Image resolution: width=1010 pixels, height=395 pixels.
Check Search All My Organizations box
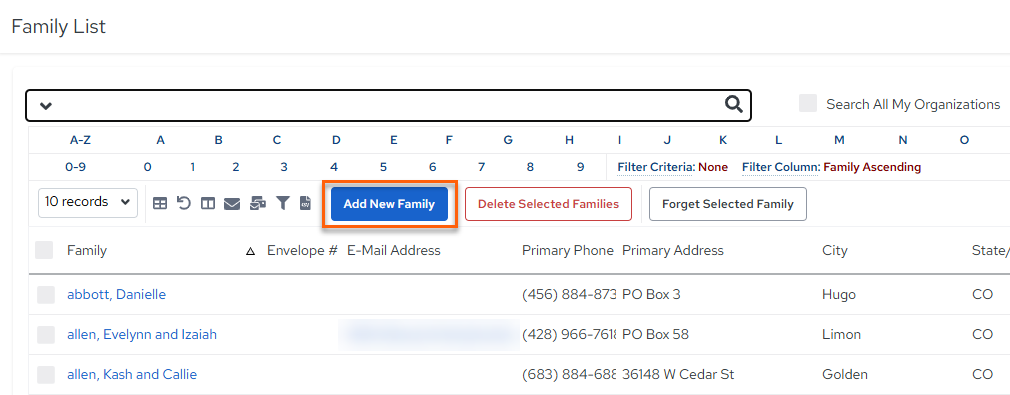808,104
